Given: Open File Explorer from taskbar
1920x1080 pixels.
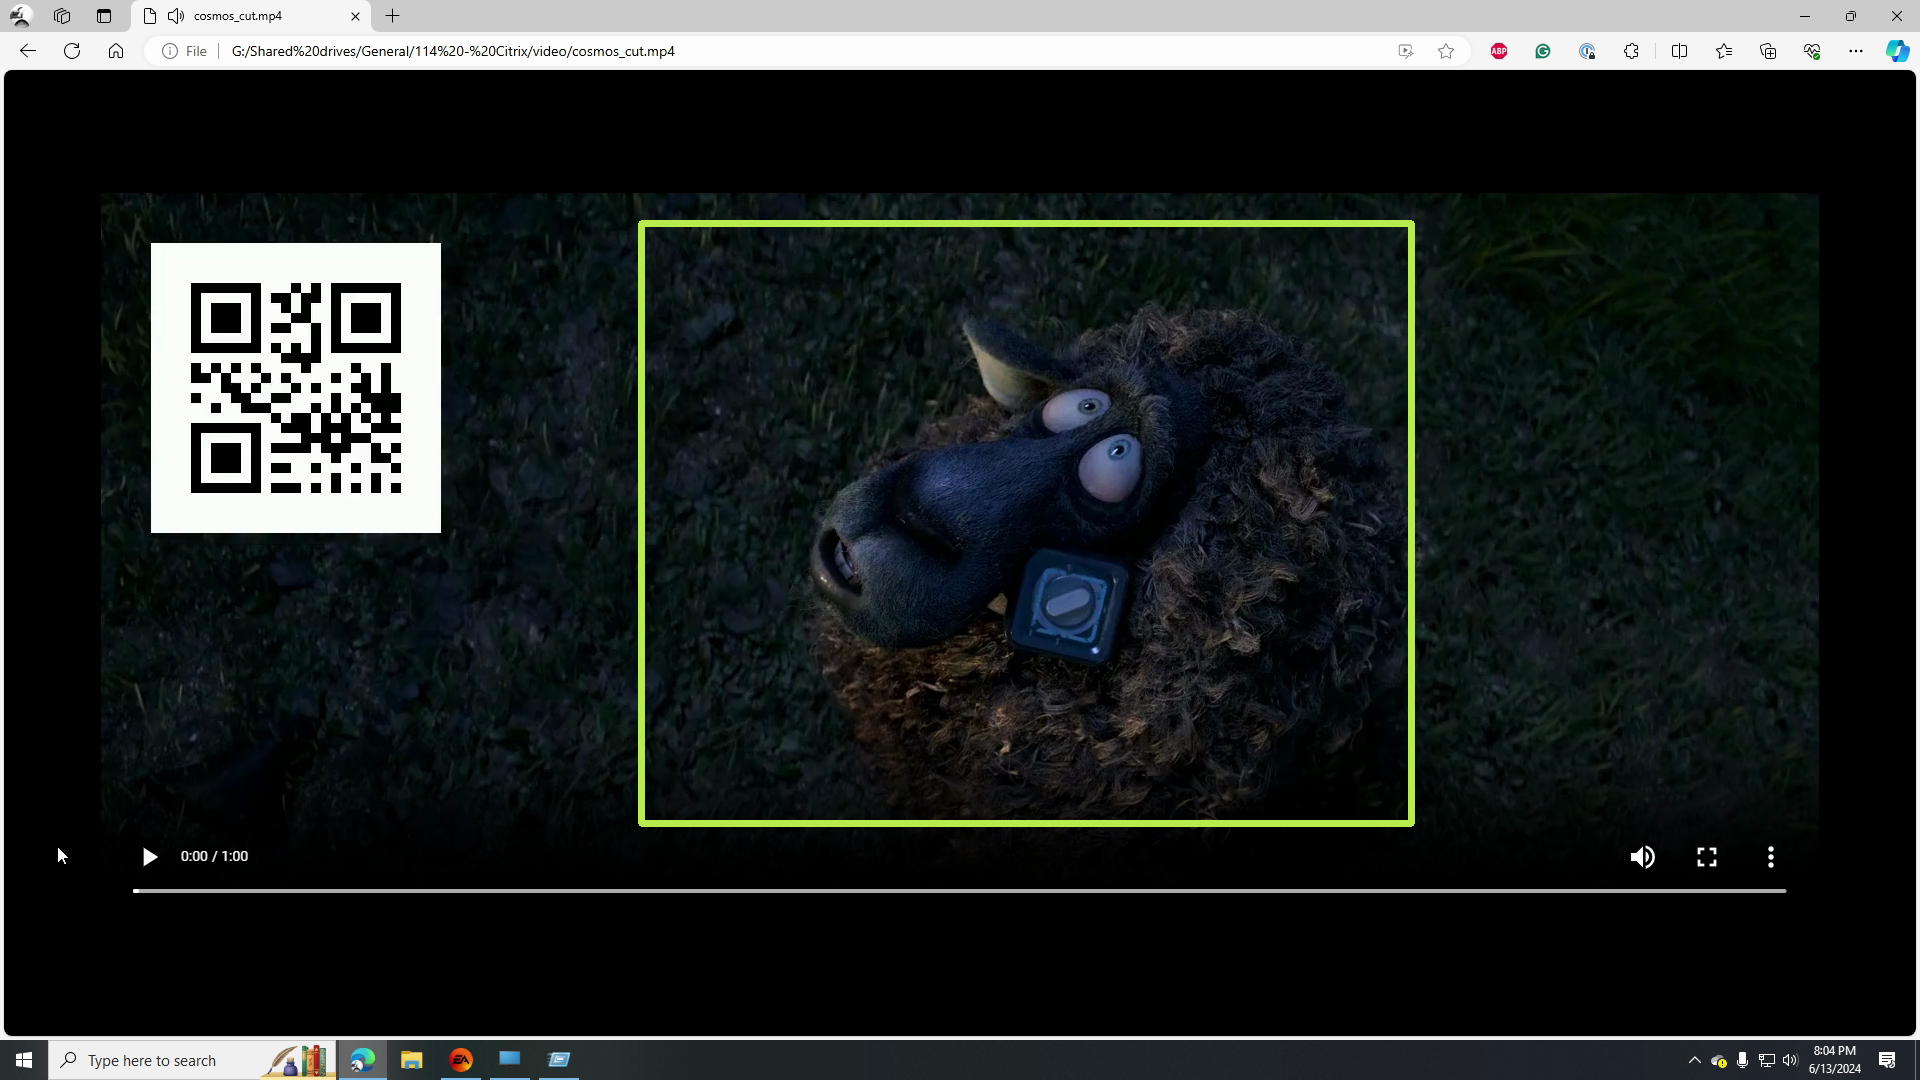Looking at the screenshot, I should (x=411, y=1060).
